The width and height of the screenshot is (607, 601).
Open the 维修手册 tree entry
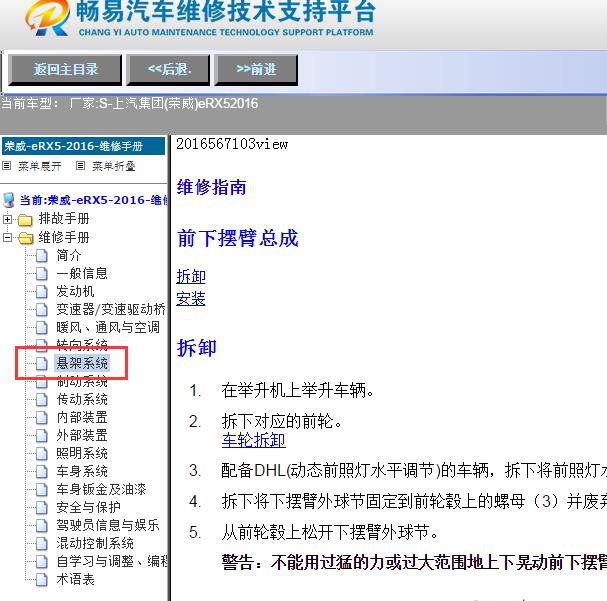[x=64, y=237]
